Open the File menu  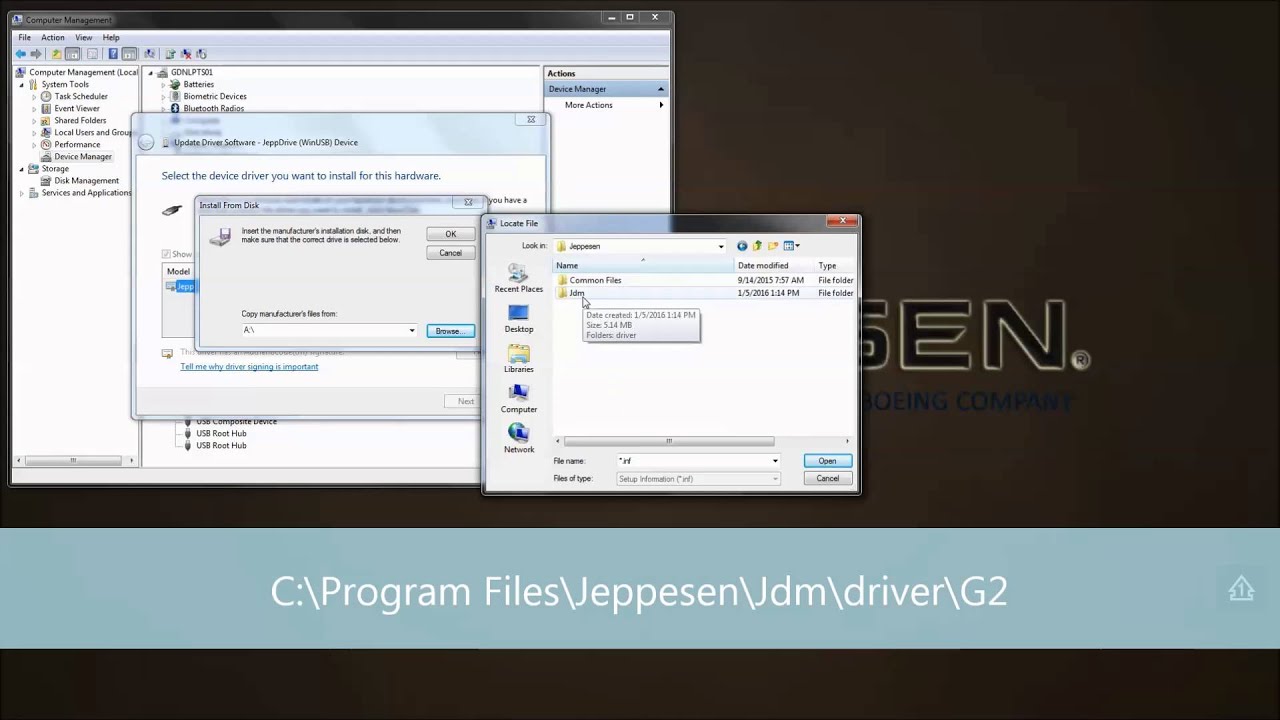(x=24, y=37)
